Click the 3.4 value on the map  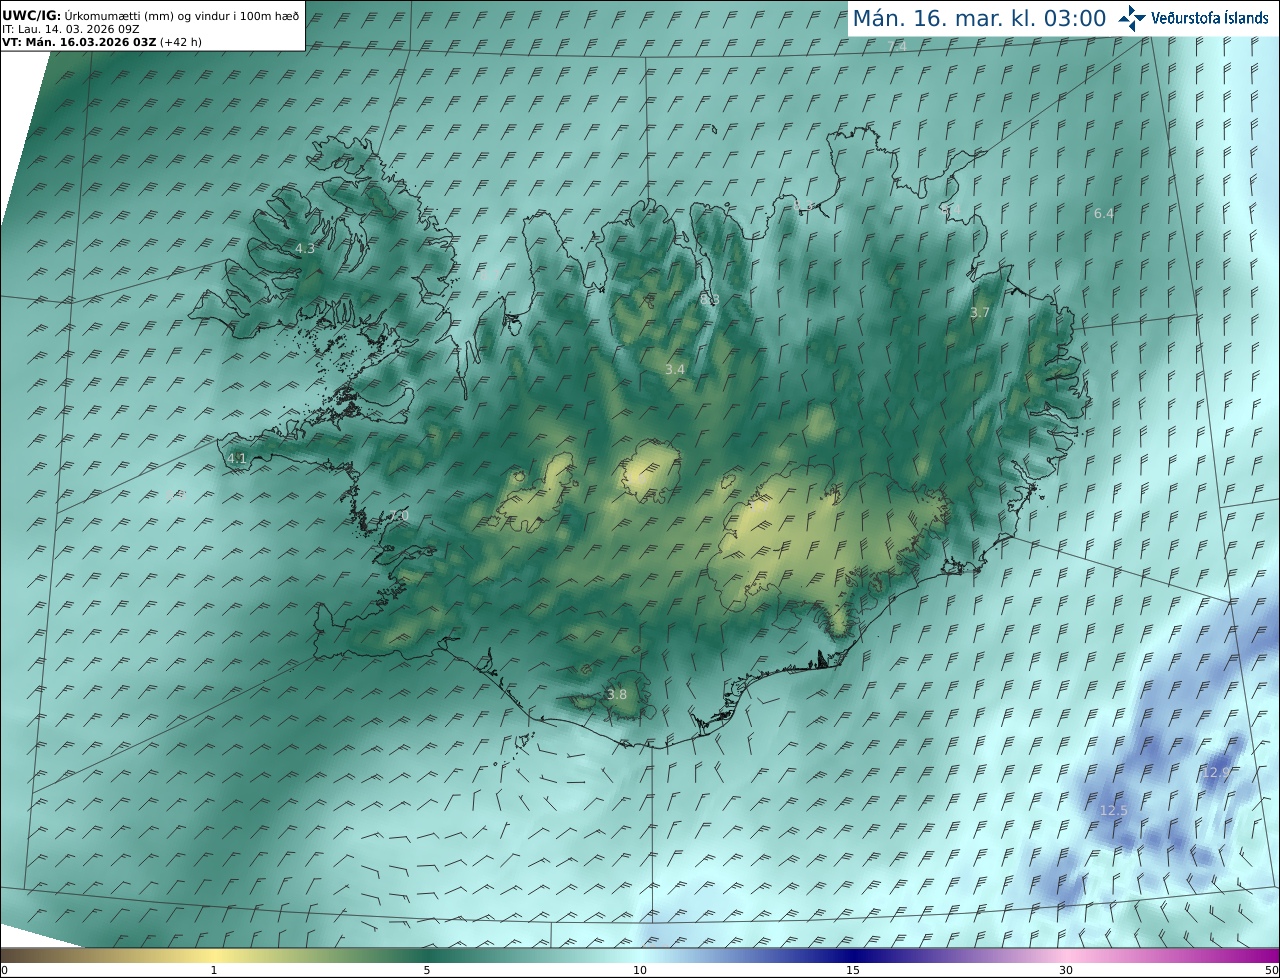click(x=675, y=369)
